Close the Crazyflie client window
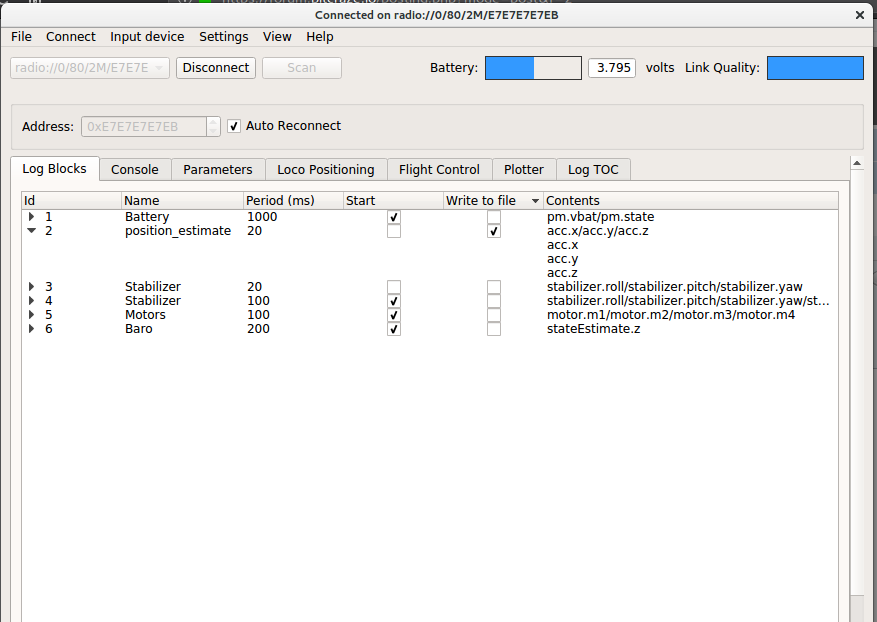Image resolution: width=877 pixels, height=622 pixels. 859,15
